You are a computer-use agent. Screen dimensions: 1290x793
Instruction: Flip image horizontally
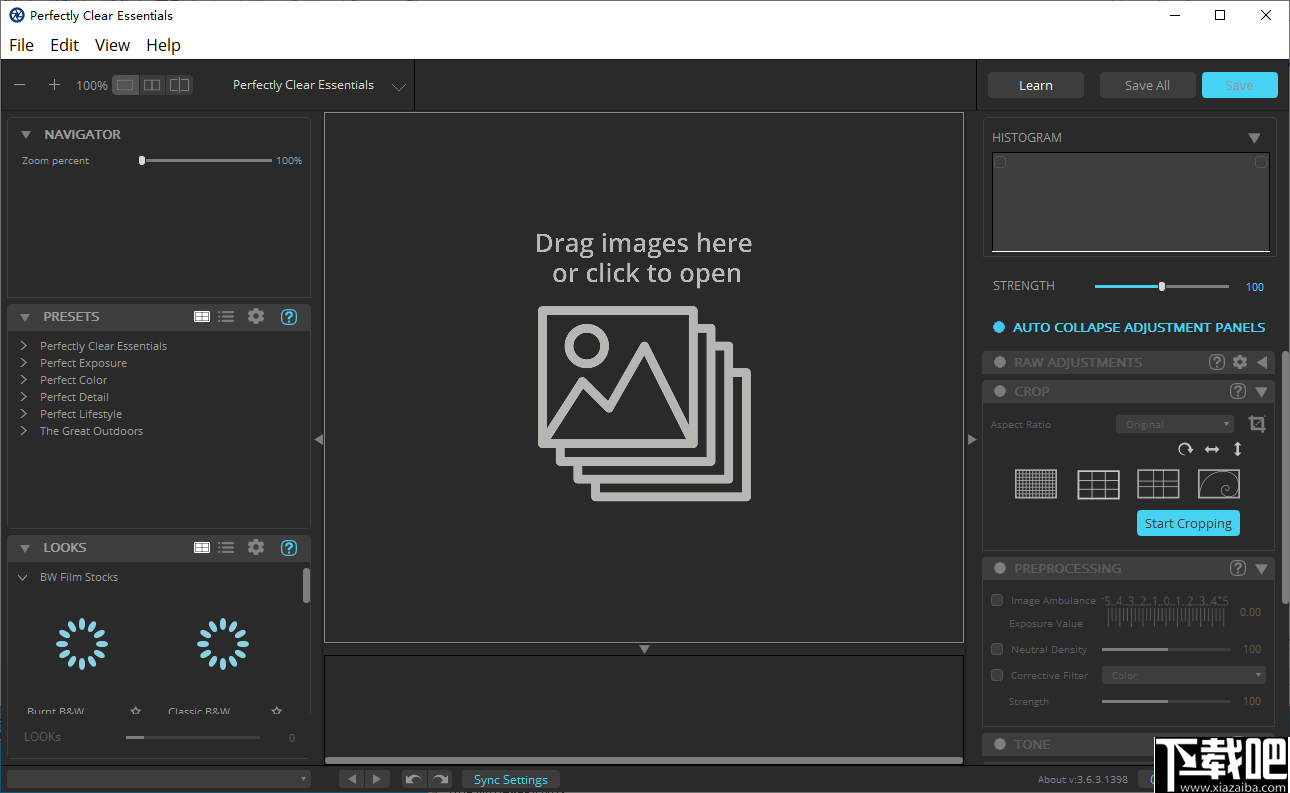coord(1212,450)
